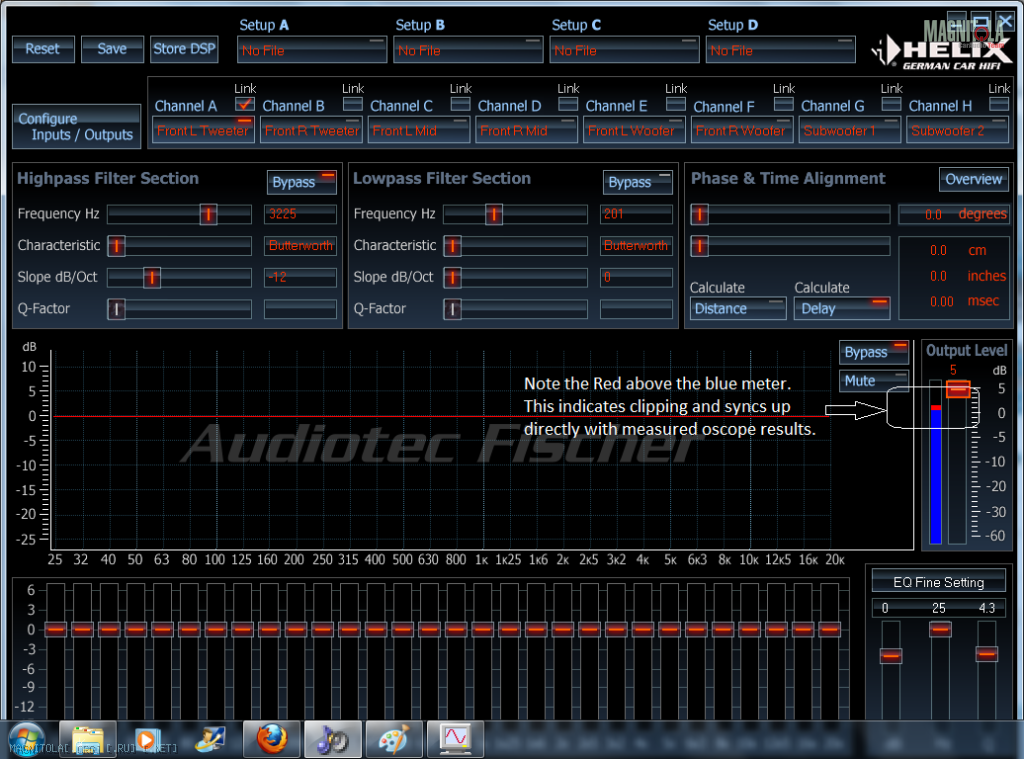Viewport: 1024px width, 759px height.
Task: Check the Link checkbox after Channel G
Action: (891, 104)
